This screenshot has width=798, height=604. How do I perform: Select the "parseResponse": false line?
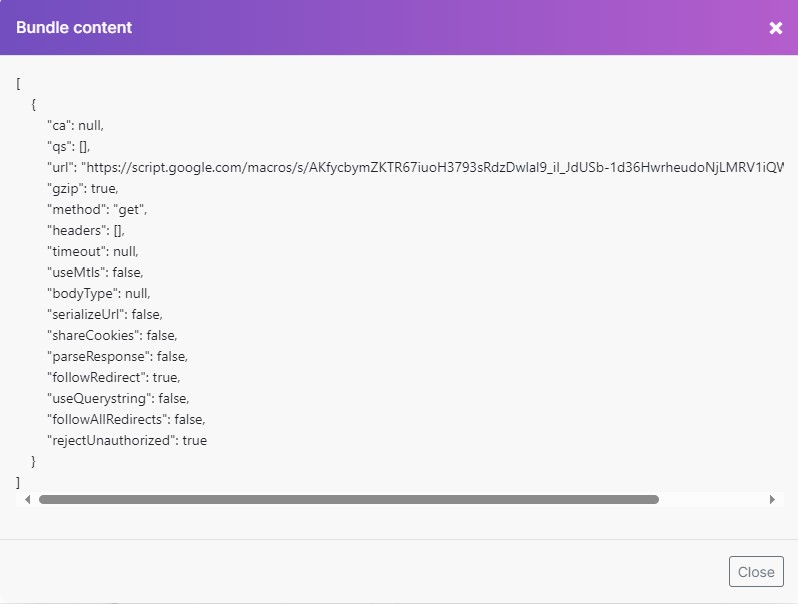117,356
